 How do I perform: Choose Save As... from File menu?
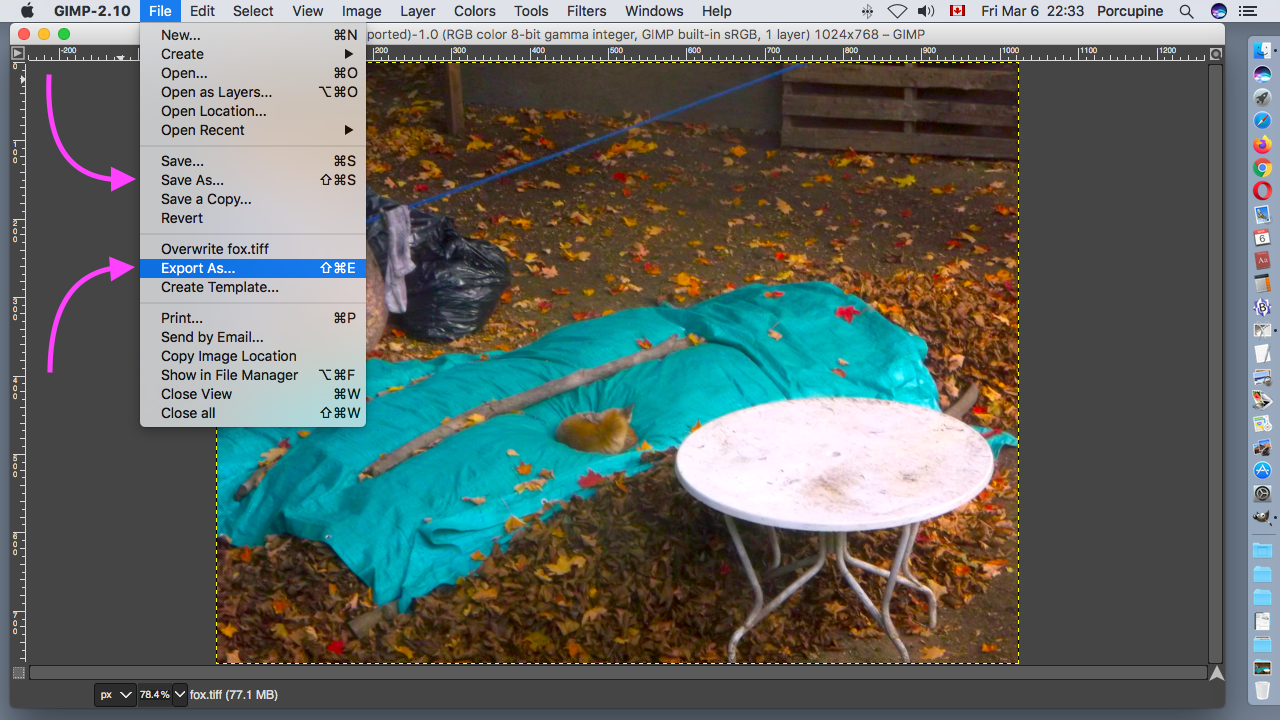click(253, 180)
